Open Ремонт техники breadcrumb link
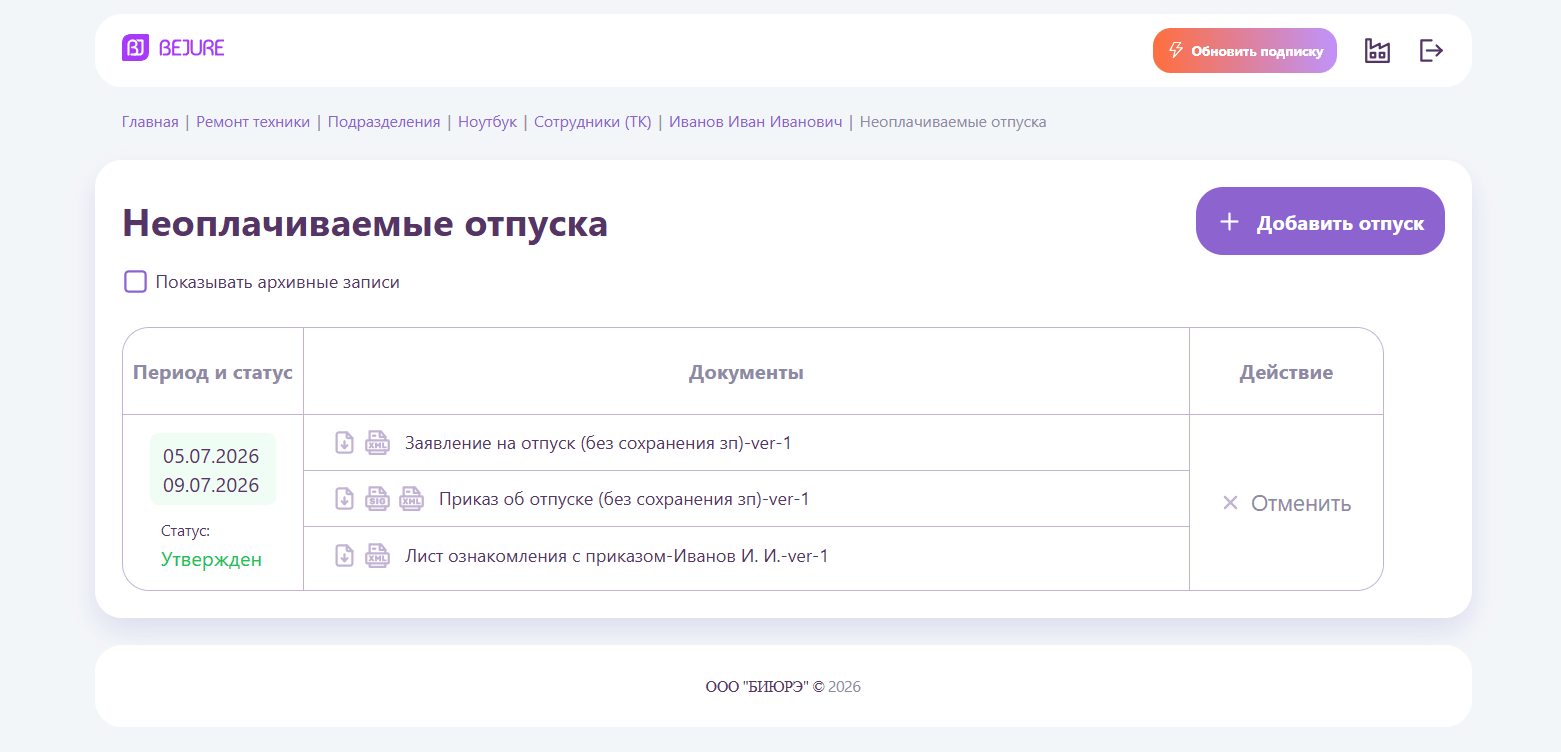The height and width of the screenshot is (752, 1561). tap(253, 122)
